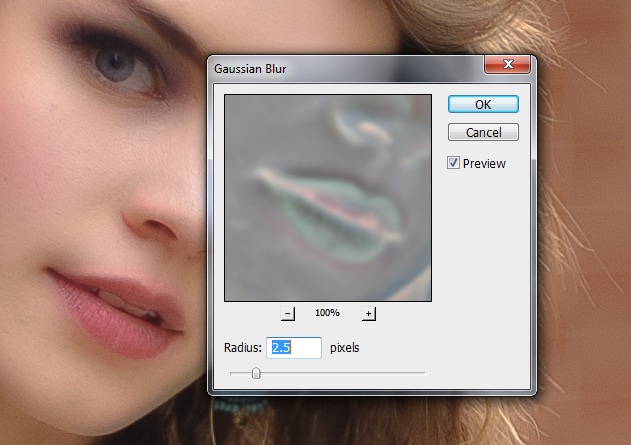Click the Radius slider handle
The width and height of the screenshot is (631, 445).
coord(256,373)
